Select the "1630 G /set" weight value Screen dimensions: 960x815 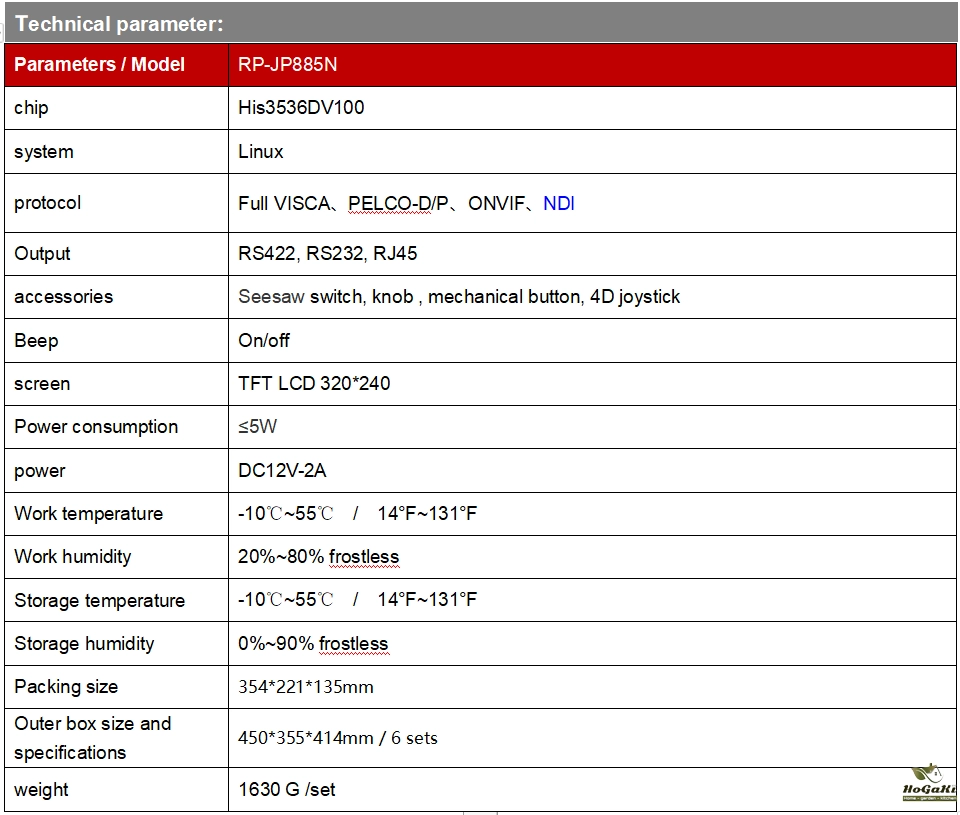point(287,790)
